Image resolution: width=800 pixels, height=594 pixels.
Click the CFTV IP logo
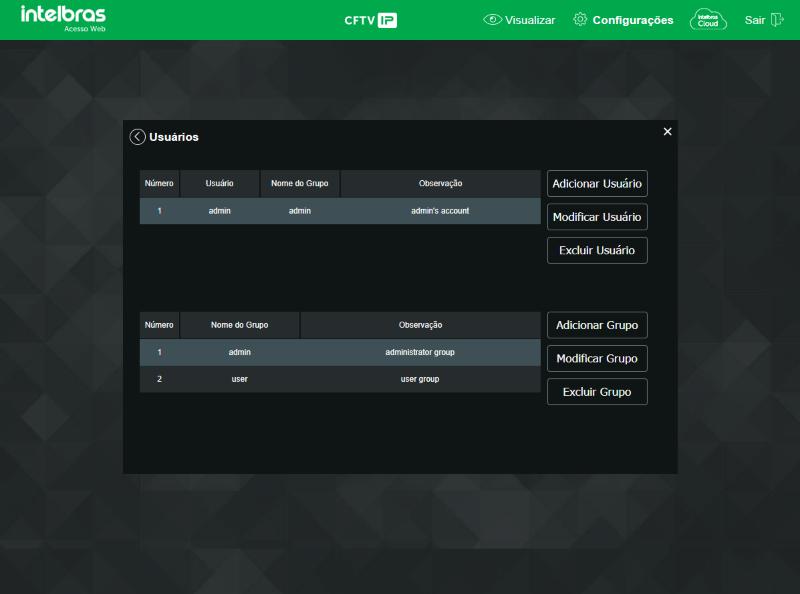pos(370,20)
